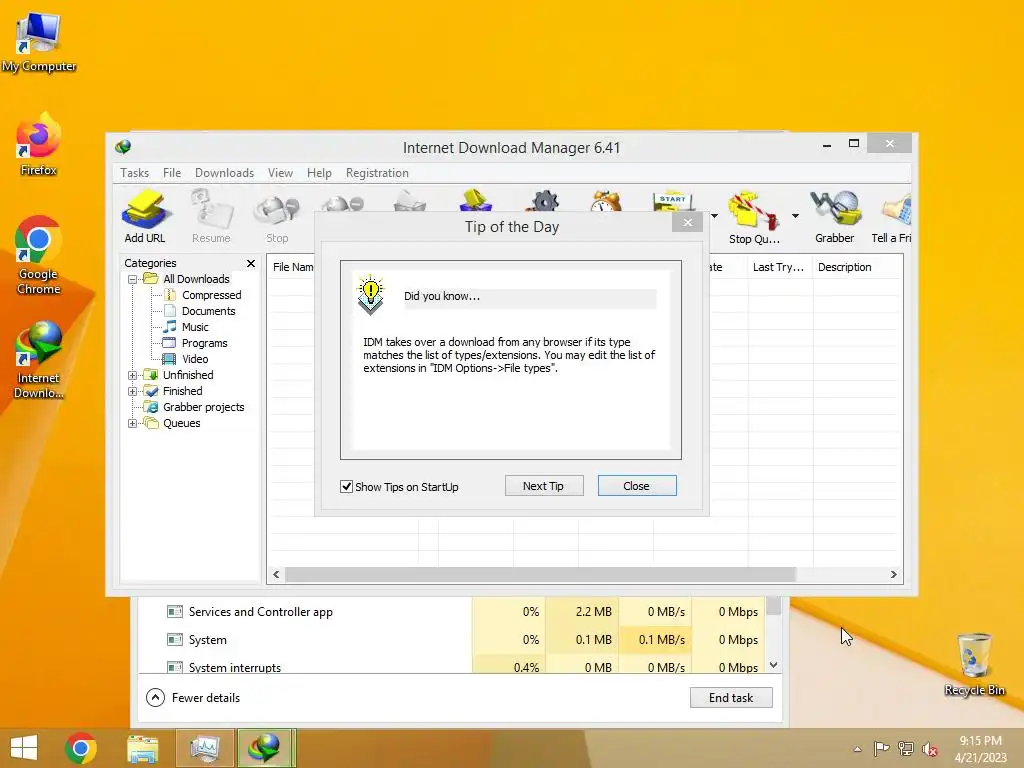Select Services and Controller app row

451,612
